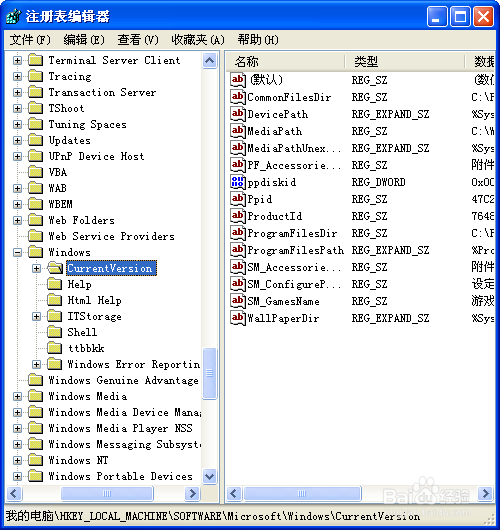This screenshot has width=500, height=530.
Task: Click the string icon for MediaPath
Action: [x=238, y=131]
